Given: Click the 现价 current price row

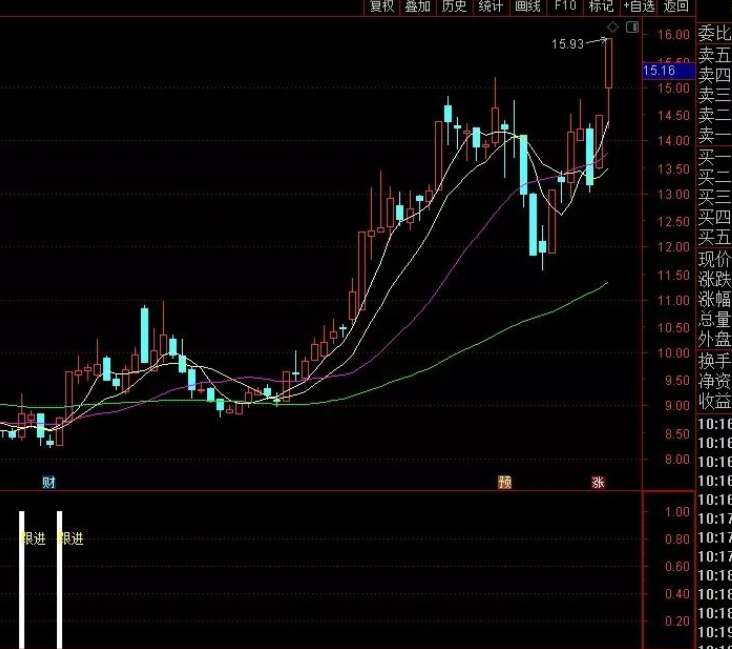Looking at the screenshot, I should point(714,259).
